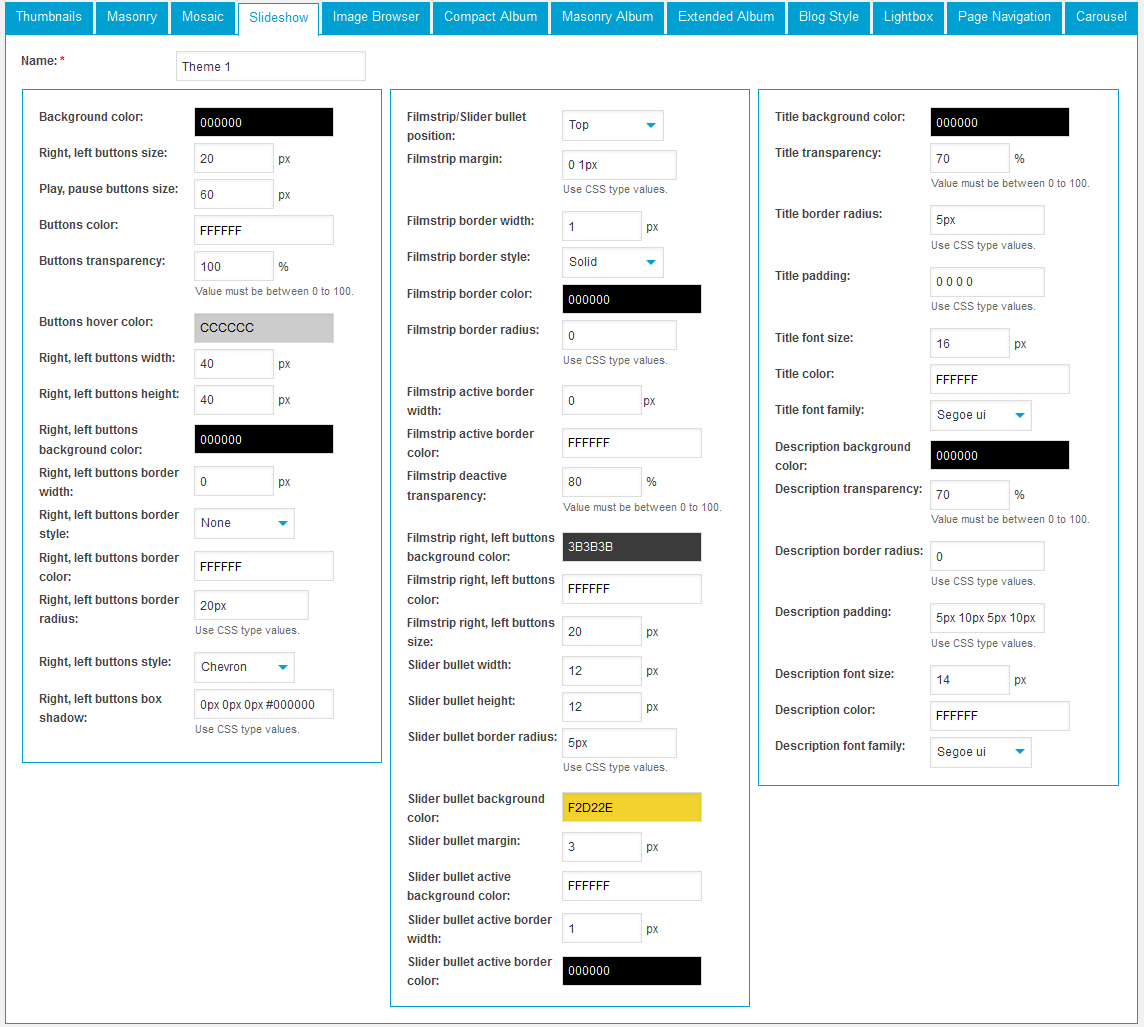Screen dimensions: 1144x1027
Task: Click Filmstrip right, left buttons background color
Action: coord(631,547)
